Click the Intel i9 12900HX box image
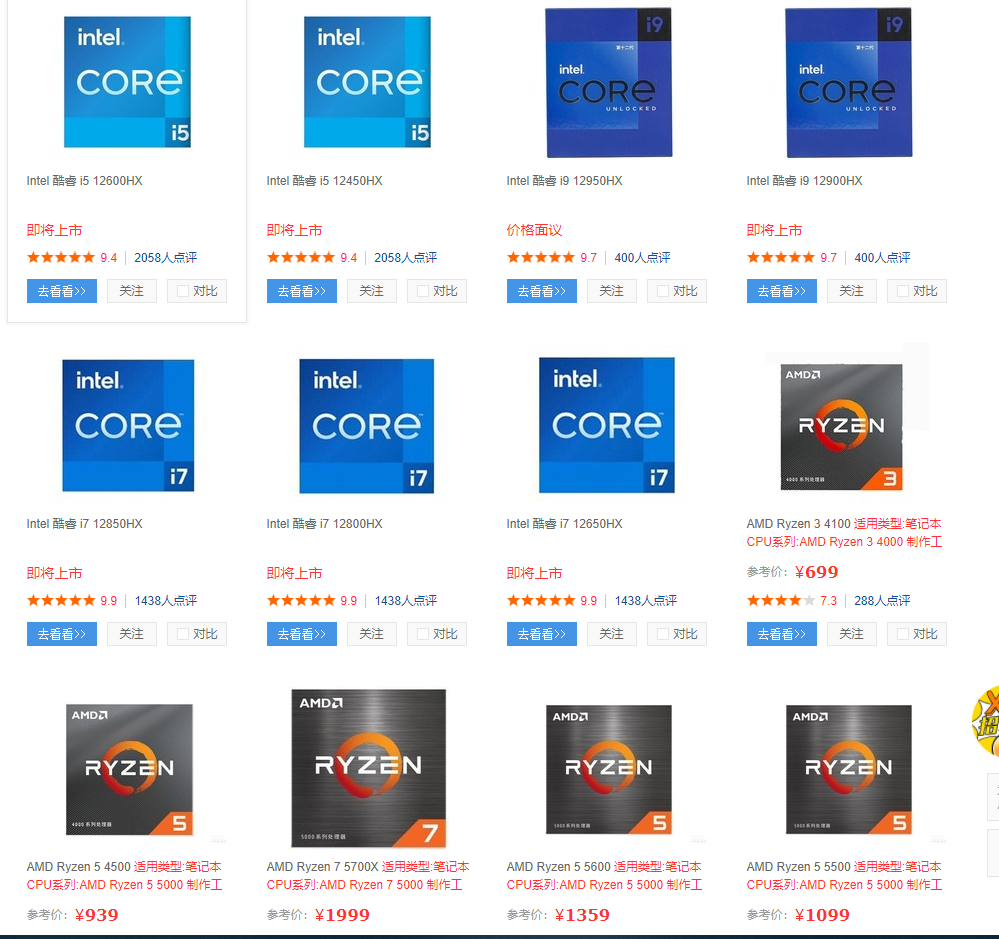999x939 pixels. click(848, 82)
